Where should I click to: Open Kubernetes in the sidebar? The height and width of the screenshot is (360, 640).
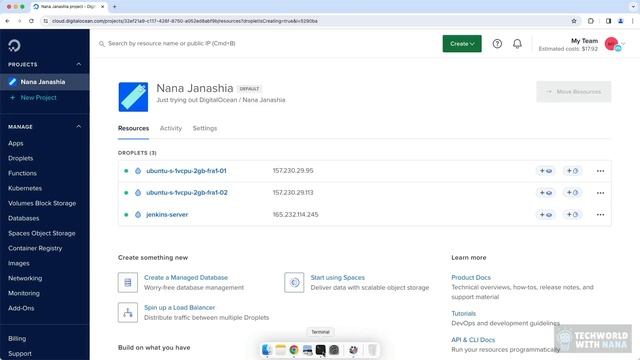(25, 189)
